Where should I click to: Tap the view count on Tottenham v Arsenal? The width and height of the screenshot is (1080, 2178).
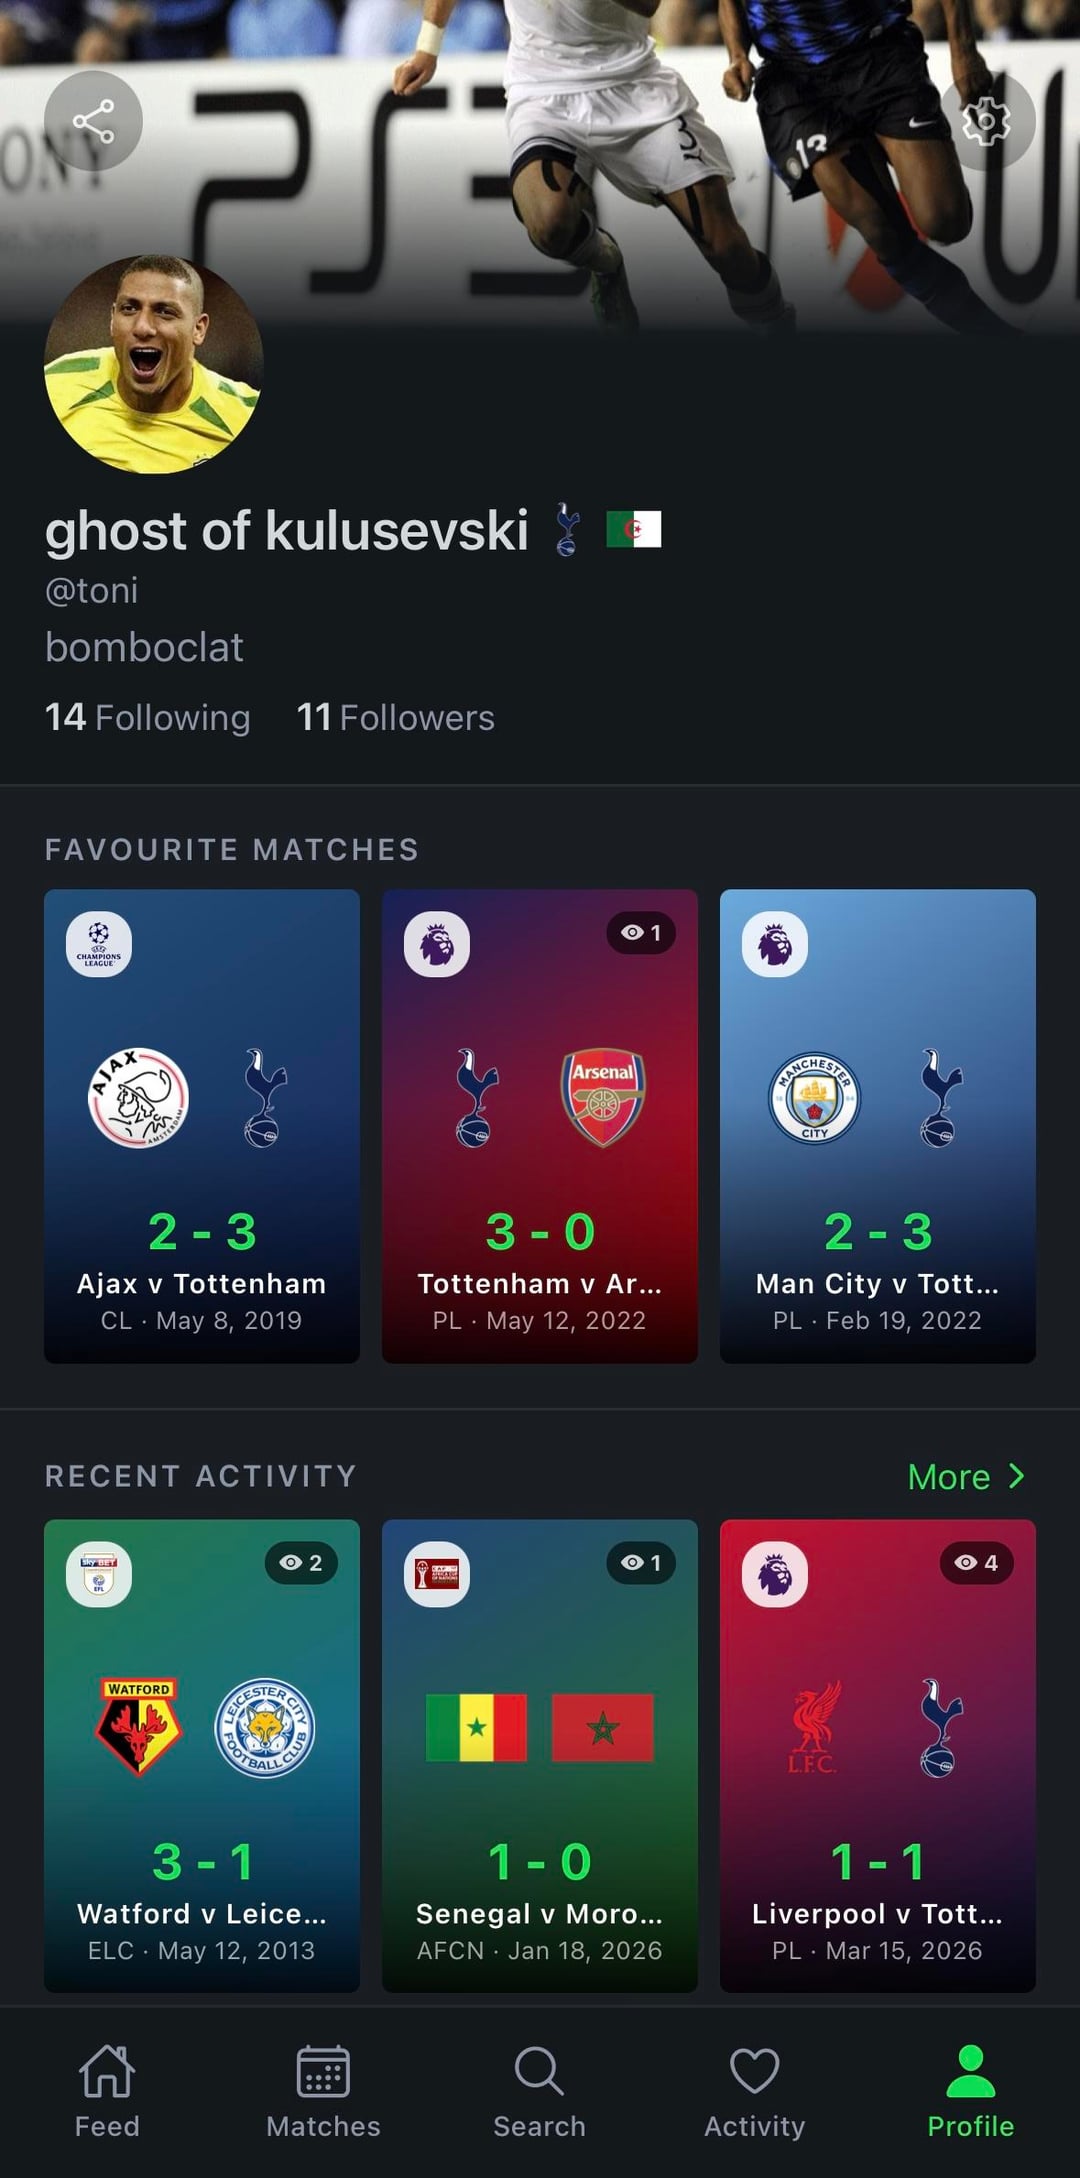(x=641, y=933)
